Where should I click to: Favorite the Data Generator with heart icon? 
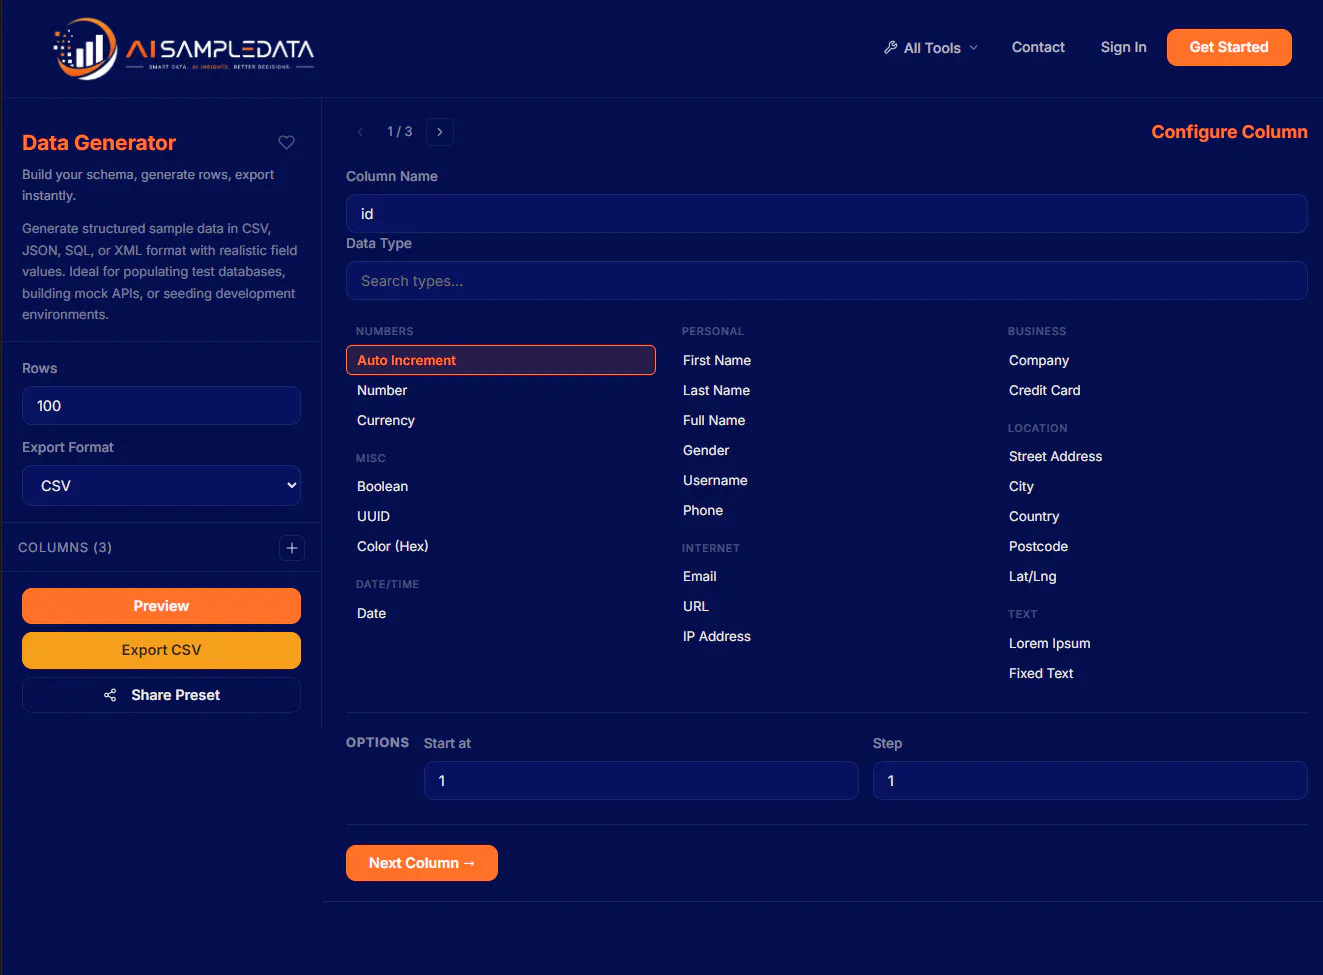pos(286,143)
